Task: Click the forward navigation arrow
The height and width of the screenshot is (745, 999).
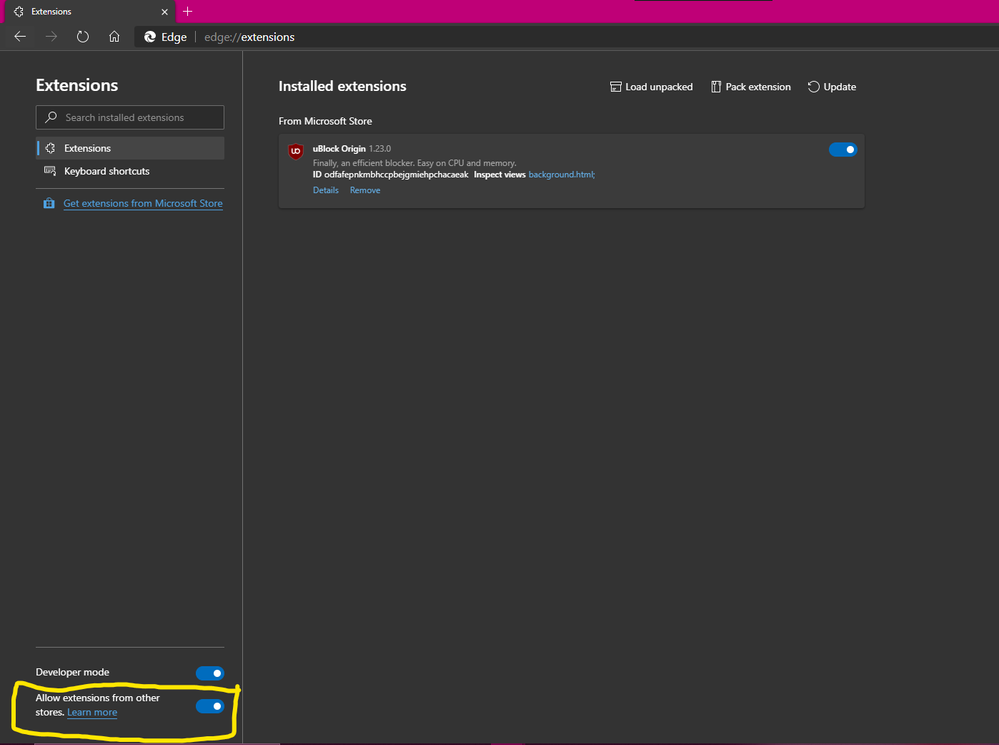Action: coord(52,37)
